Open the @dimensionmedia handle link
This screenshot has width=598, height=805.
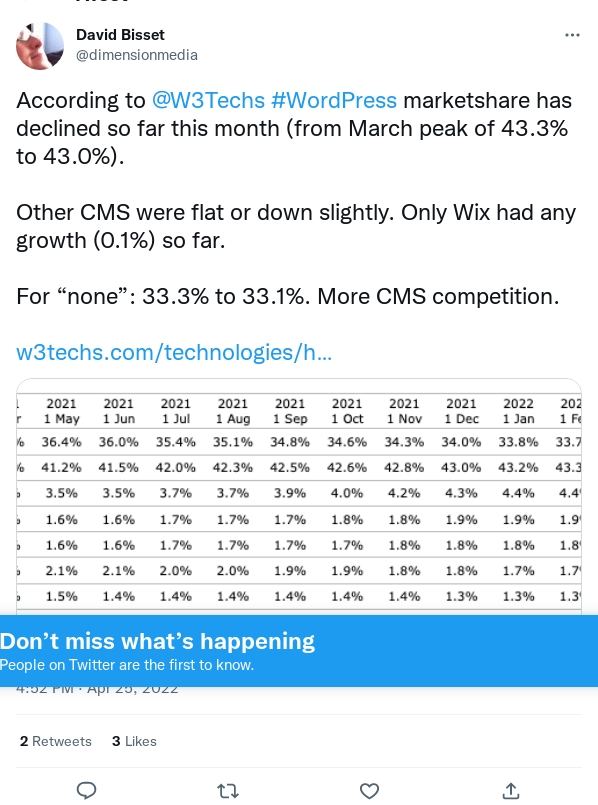pyautogui.click(x=137, y=55)
